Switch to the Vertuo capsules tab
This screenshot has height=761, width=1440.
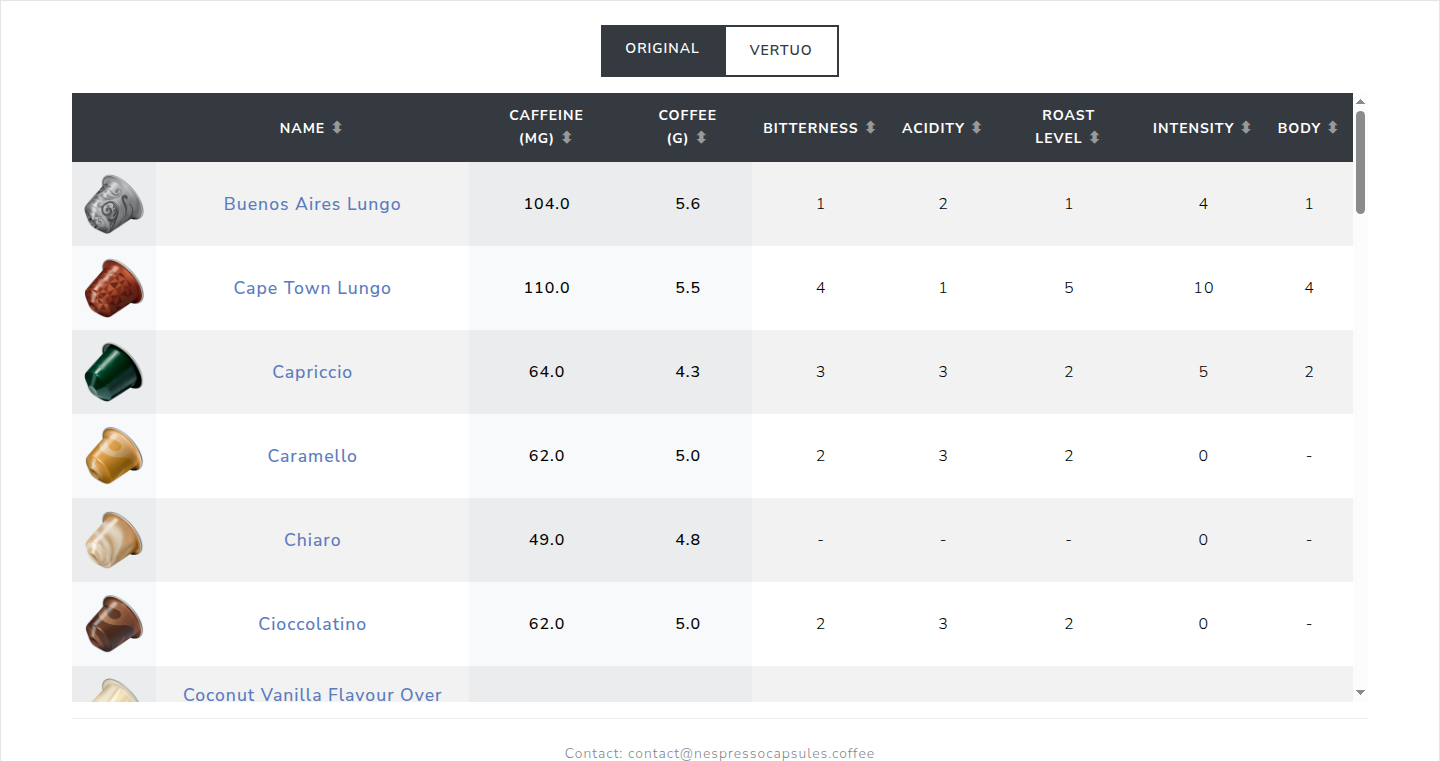click(x=781, y=51)
